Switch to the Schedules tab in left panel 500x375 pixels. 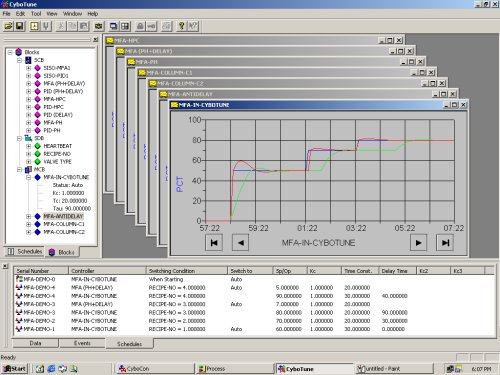(x=25, y=251)
